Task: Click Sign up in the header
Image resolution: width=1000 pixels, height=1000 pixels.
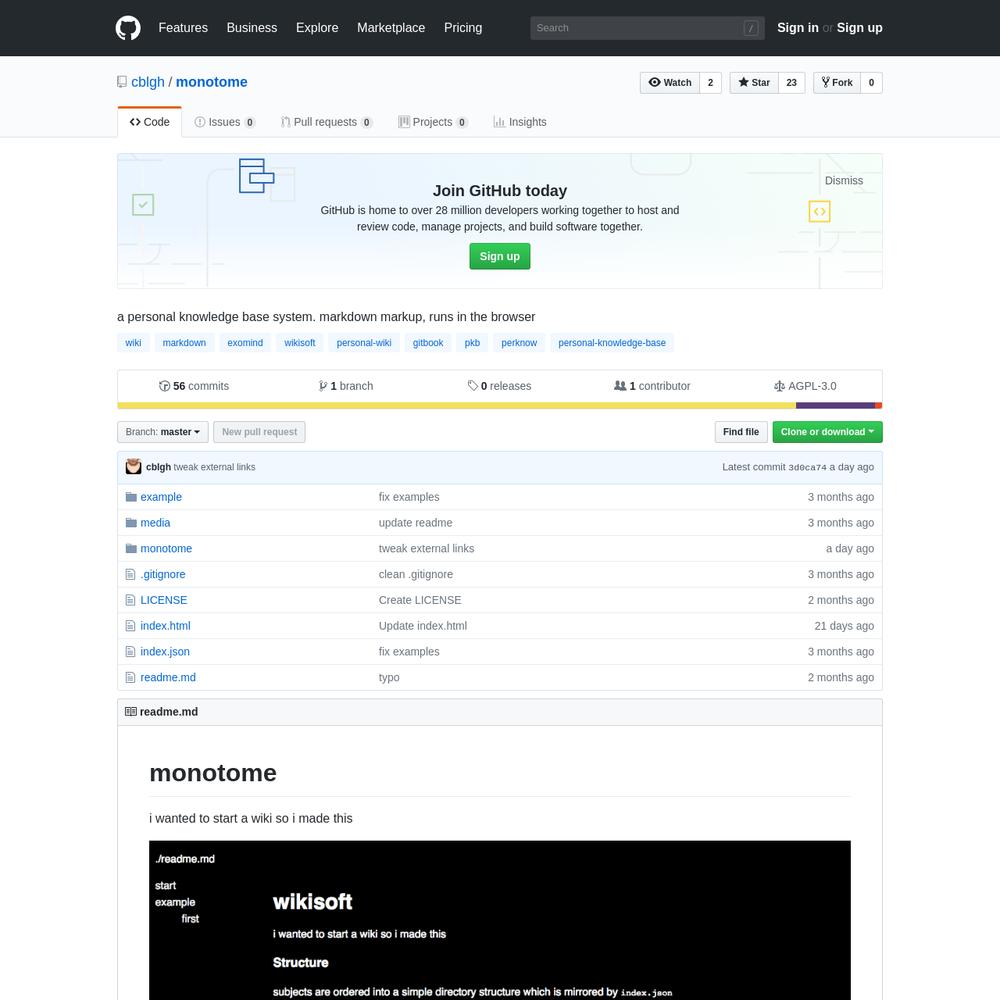Action: [859, 28]
